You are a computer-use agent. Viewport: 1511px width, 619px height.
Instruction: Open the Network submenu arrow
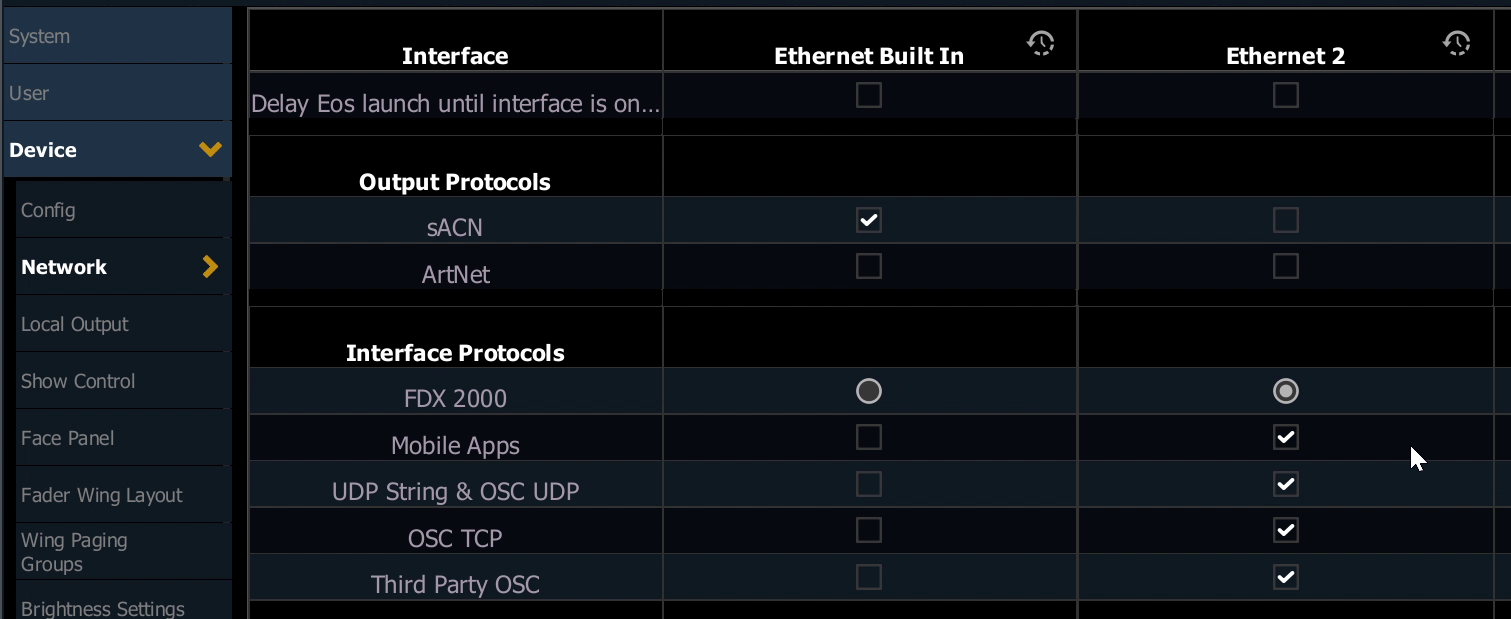[x=210, y=267]
